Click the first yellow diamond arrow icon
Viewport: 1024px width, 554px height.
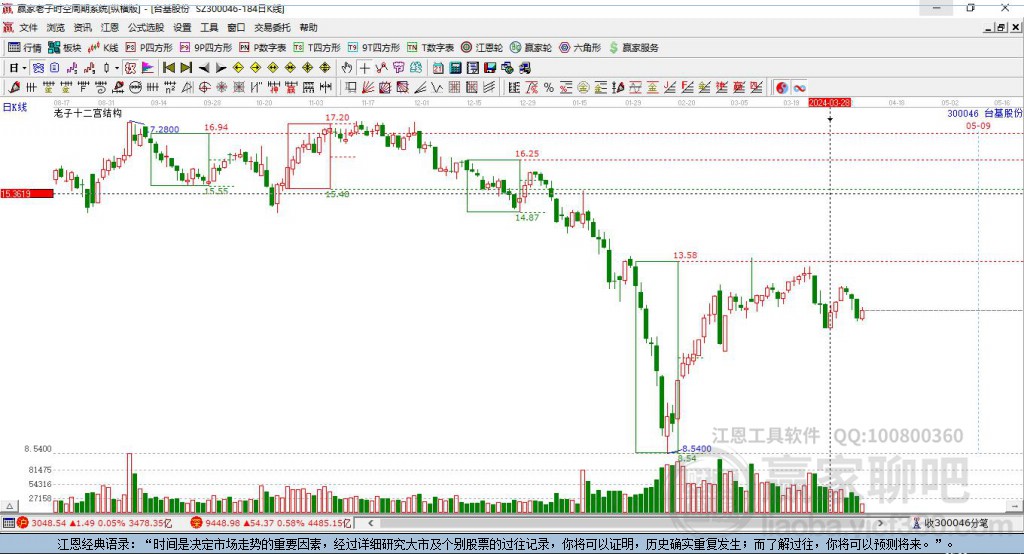[238, 68]
